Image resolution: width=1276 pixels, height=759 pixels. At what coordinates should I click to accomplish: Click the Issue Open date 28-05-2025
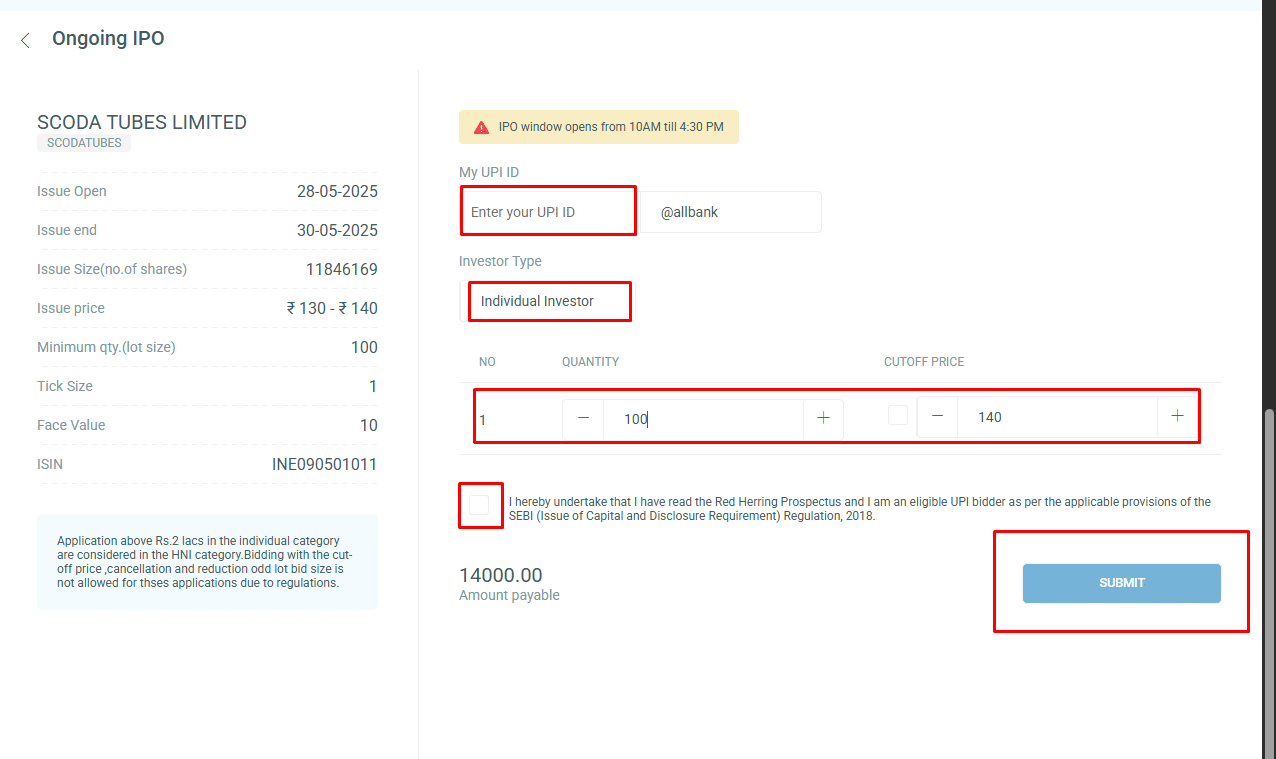pyautogui.click(x=337, y=191)
